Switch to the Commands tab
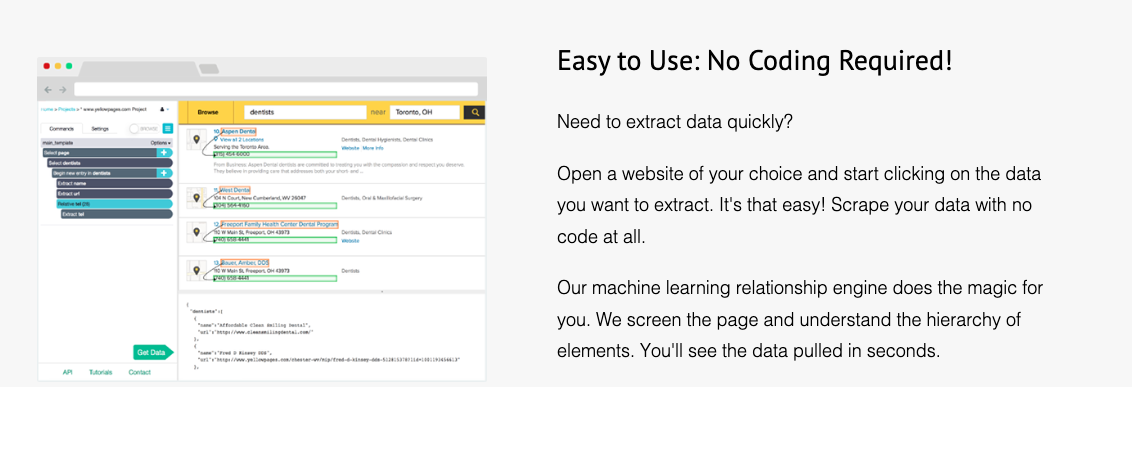Viewport: 1132px width, 464px height. [x=62, y=129]
